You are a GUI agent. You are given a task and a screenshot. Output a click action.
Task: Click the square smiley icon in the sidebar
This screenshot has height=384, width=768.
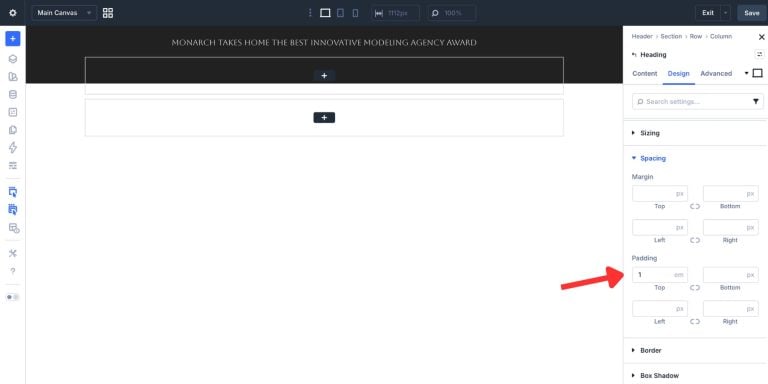point(13,112)
